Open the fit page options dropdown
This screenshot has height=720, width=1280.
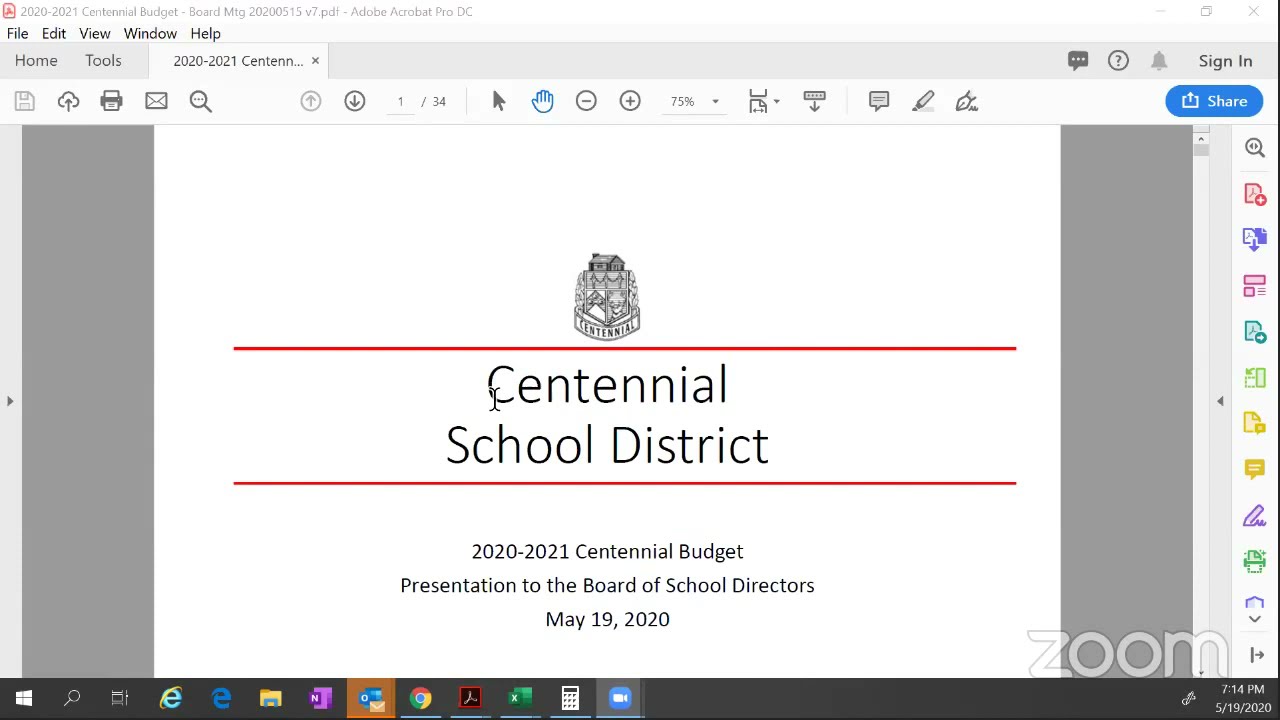764,101
